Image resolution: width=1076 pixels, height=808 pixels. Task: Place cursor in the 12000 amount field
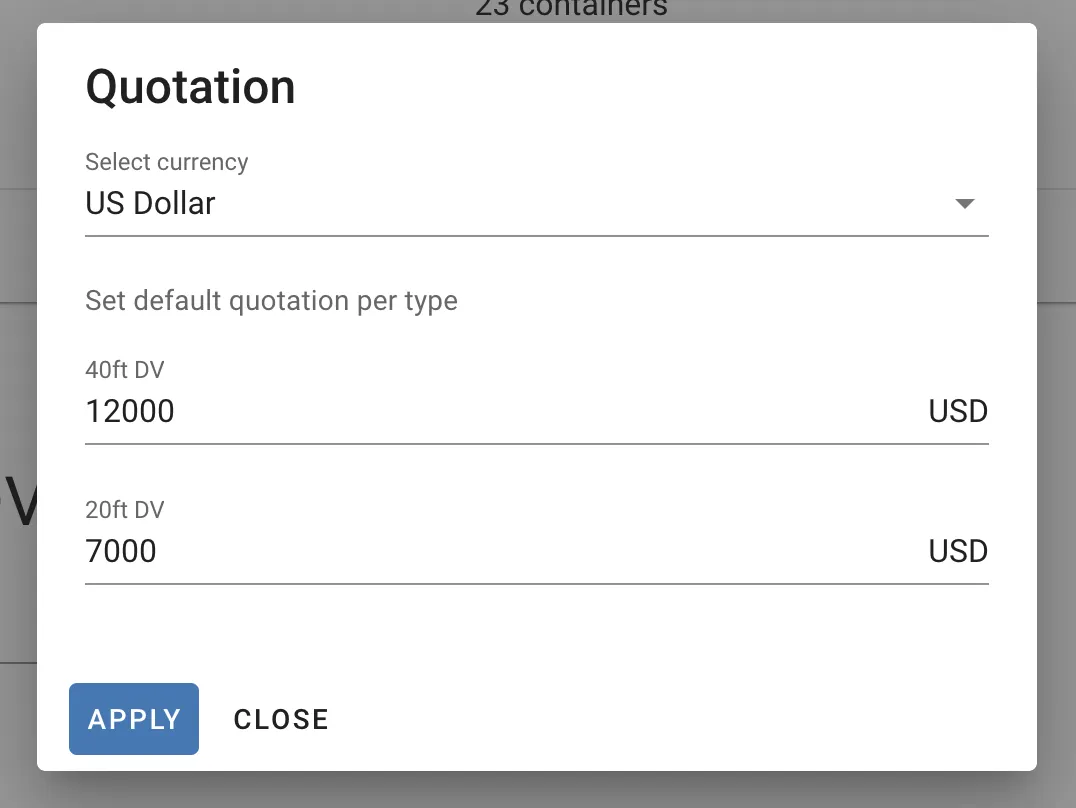pyautogui.click(x=130, y=410)
